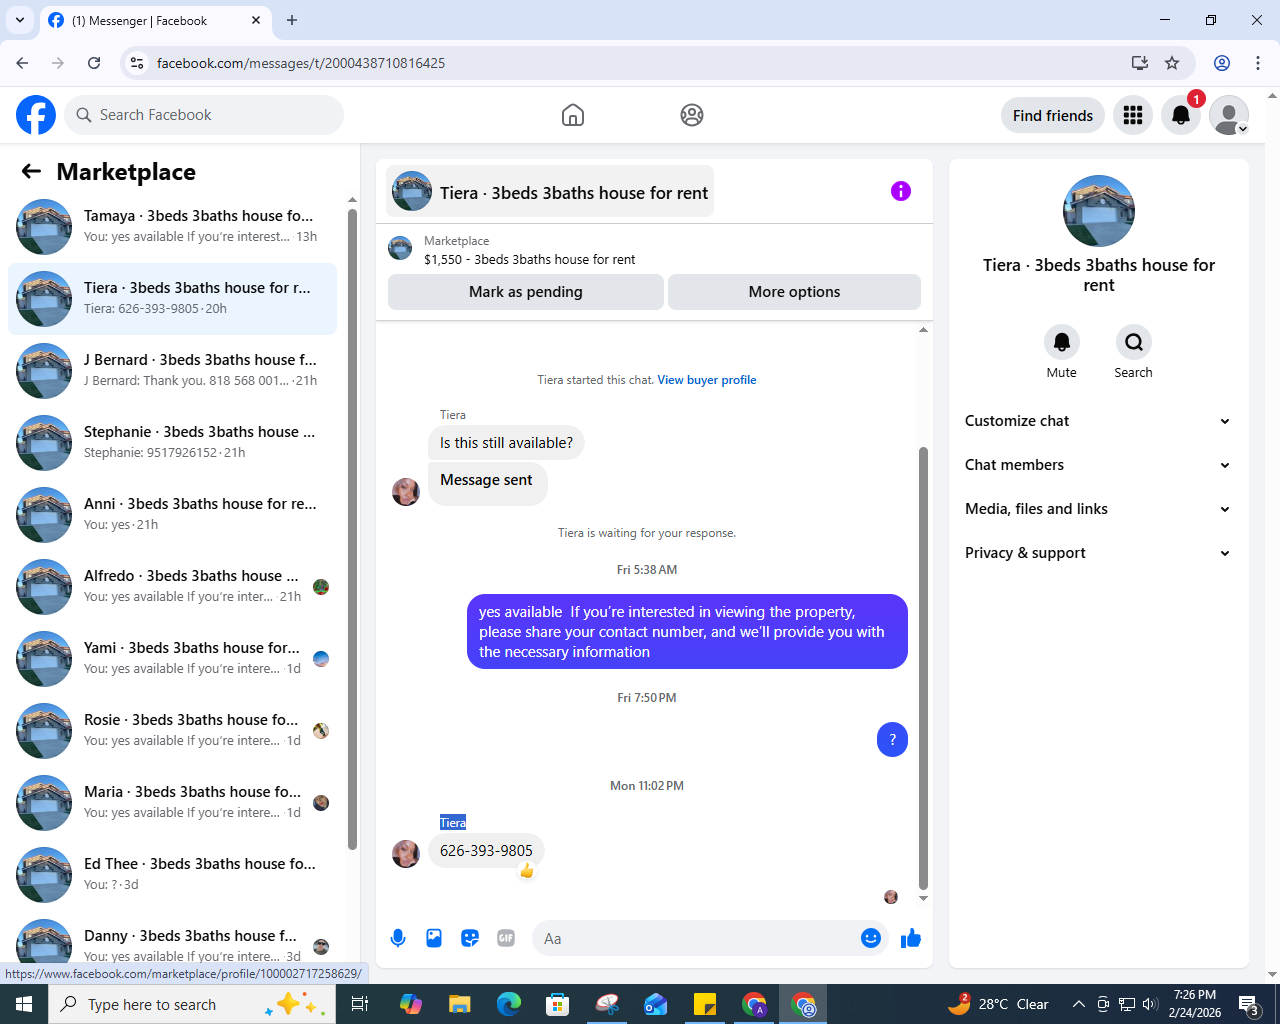Click in the Search Facebook field

pos(204,115)
